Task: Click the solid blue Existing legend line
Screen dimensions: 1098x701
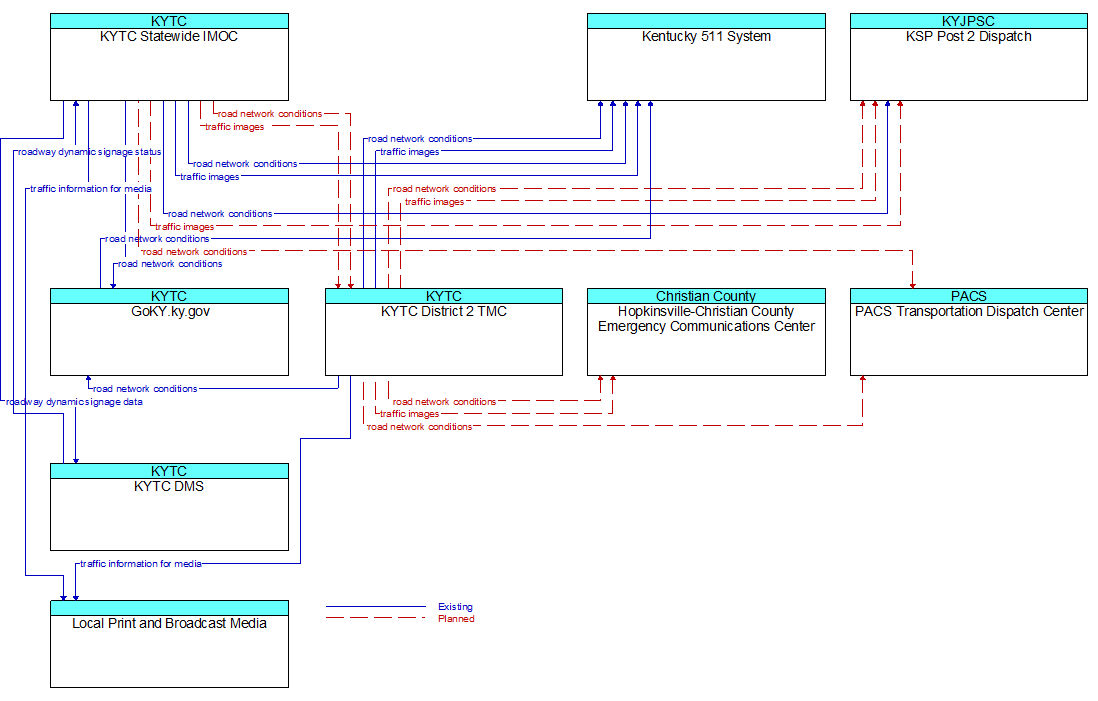Action: click(375, 606)
